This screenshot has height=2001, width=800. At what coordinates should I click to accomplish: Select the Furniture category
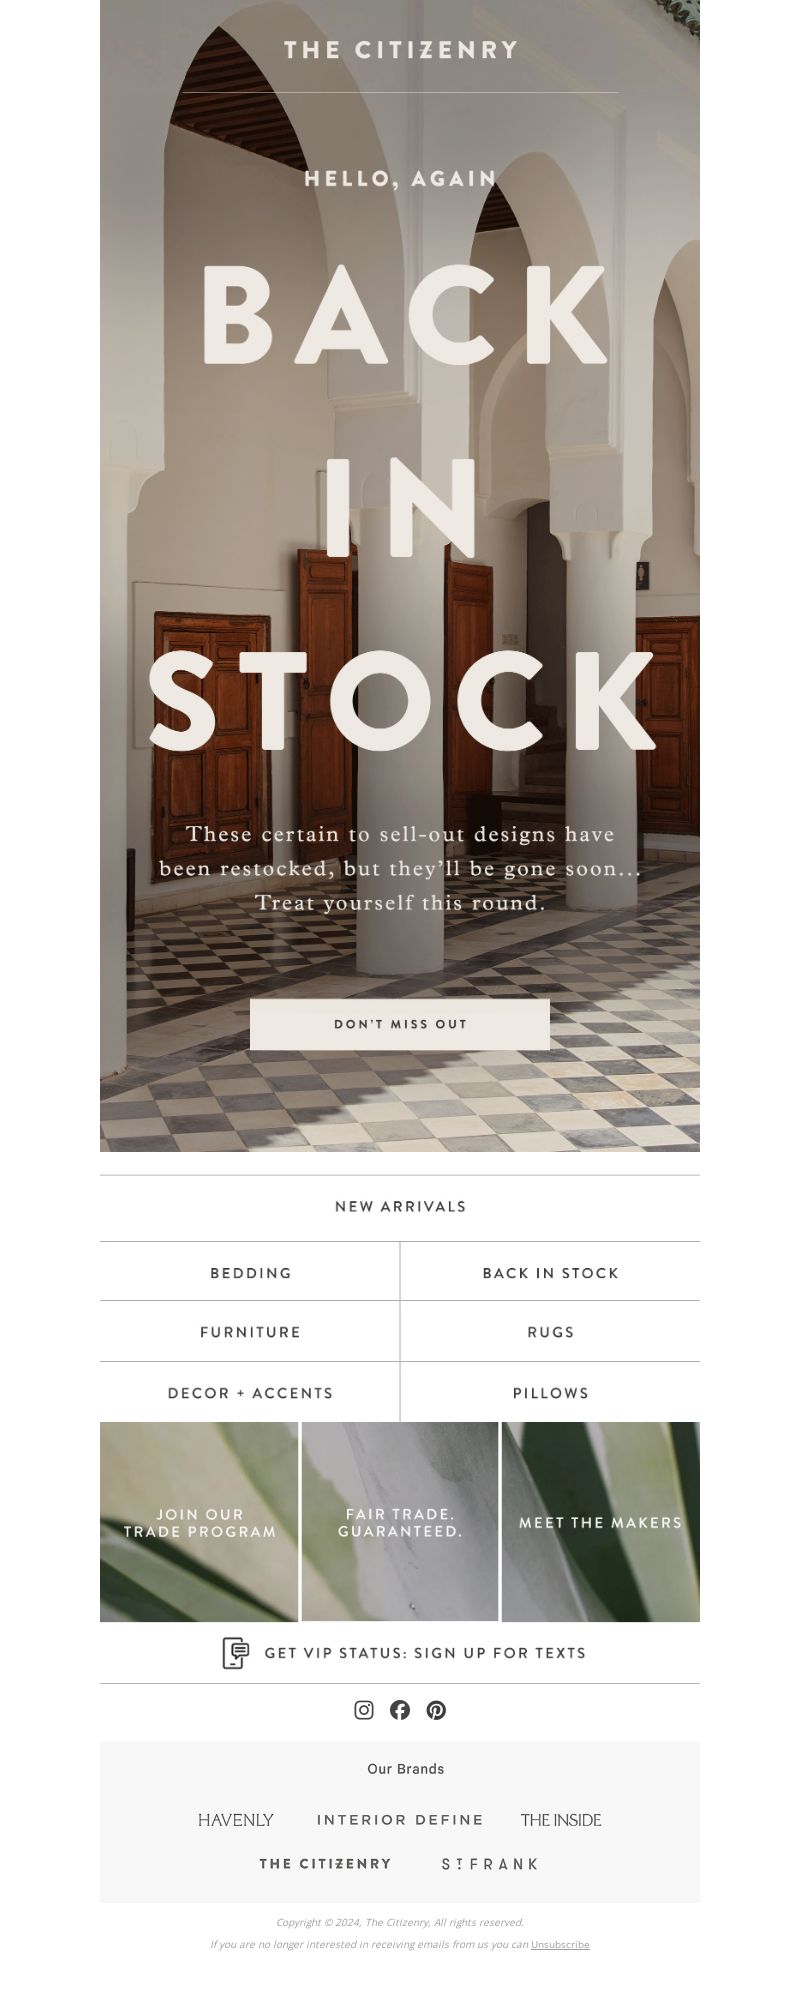point(250,1332)
